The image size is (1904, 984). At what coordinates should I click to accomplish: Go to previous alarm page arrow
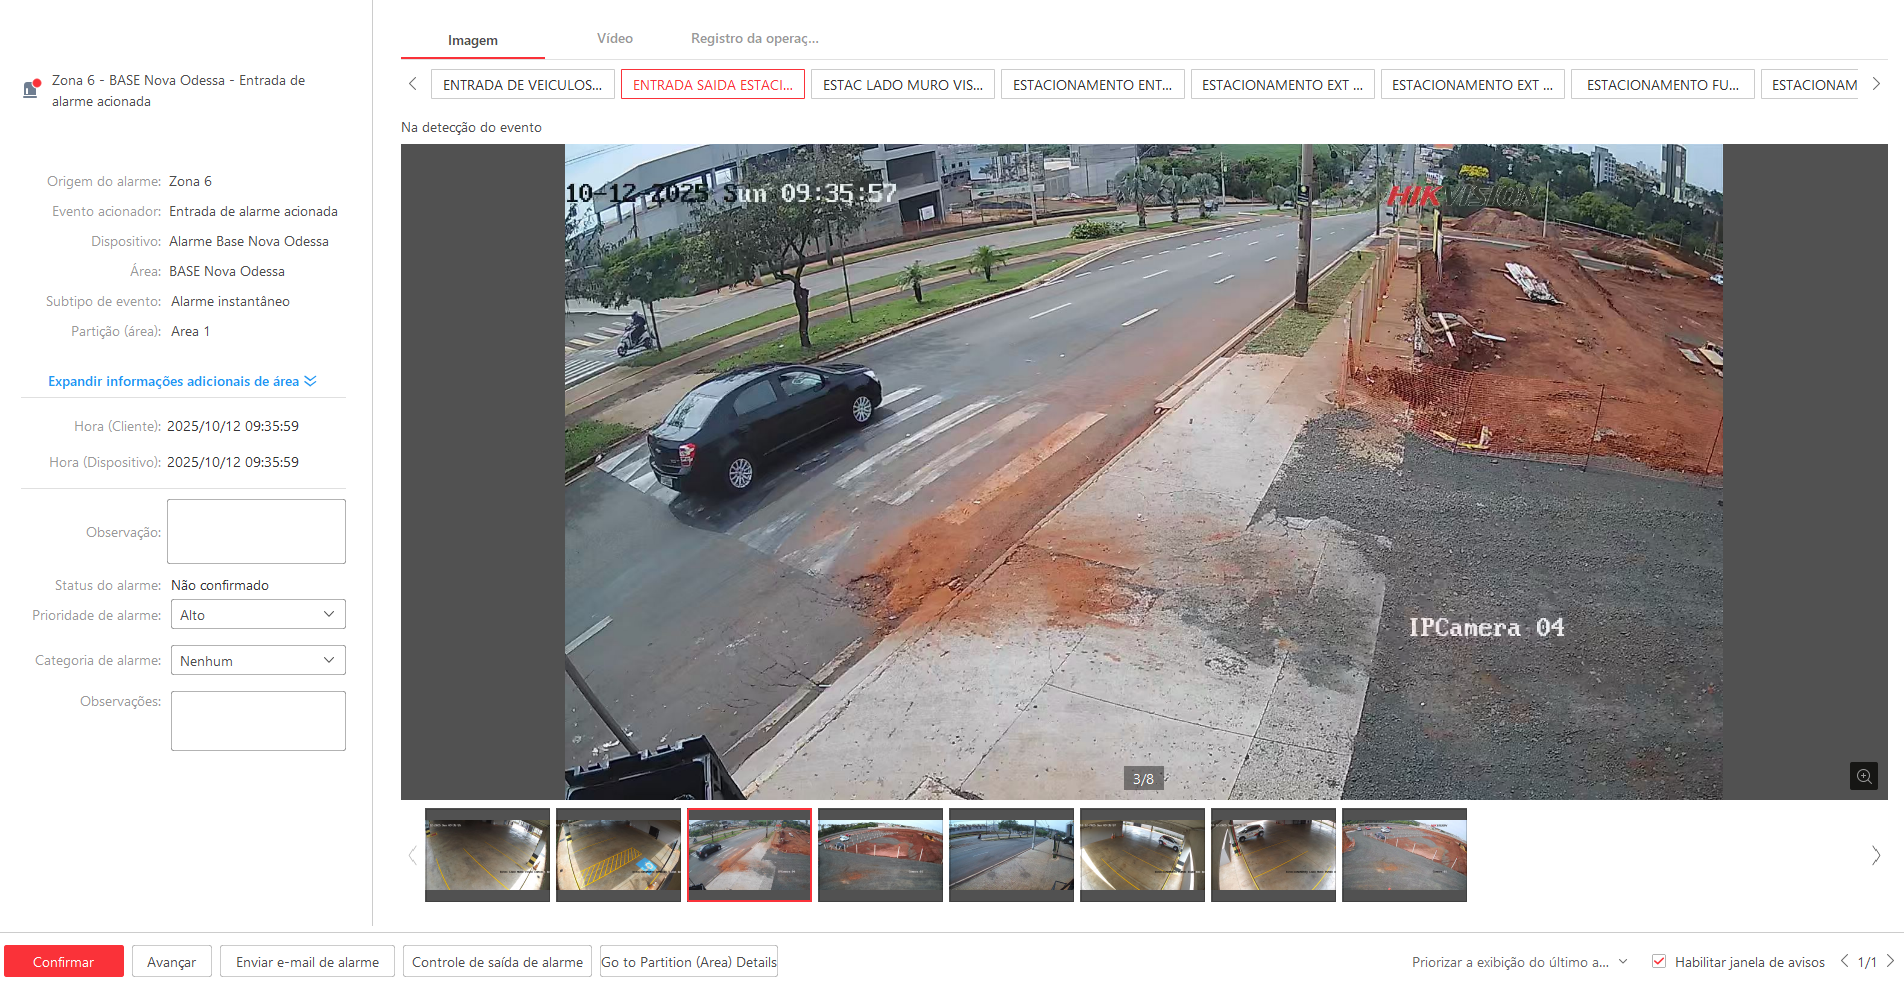point(1844,961)
